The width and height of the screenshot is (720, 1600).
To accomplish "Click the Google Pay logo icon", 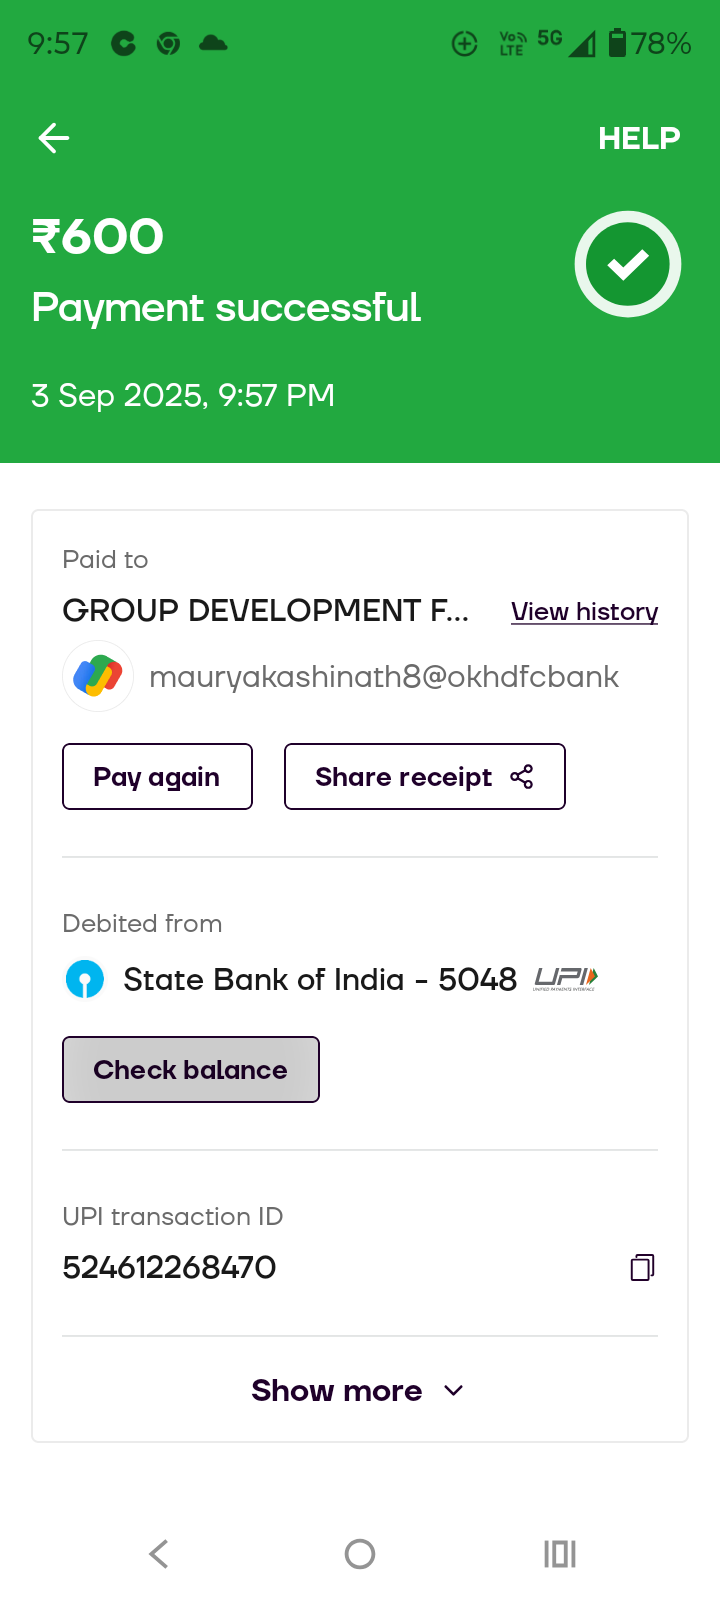I will click(98, 676).
